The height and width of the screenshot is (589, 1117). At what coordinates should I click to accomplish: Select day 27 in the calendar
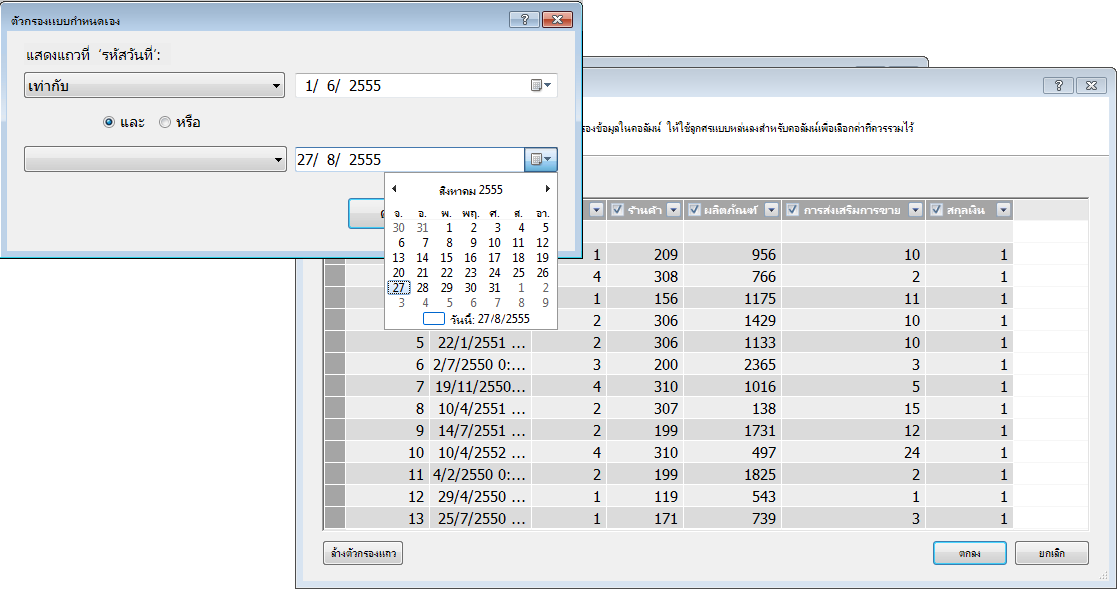pyautogui.click(x=399, y=288)
